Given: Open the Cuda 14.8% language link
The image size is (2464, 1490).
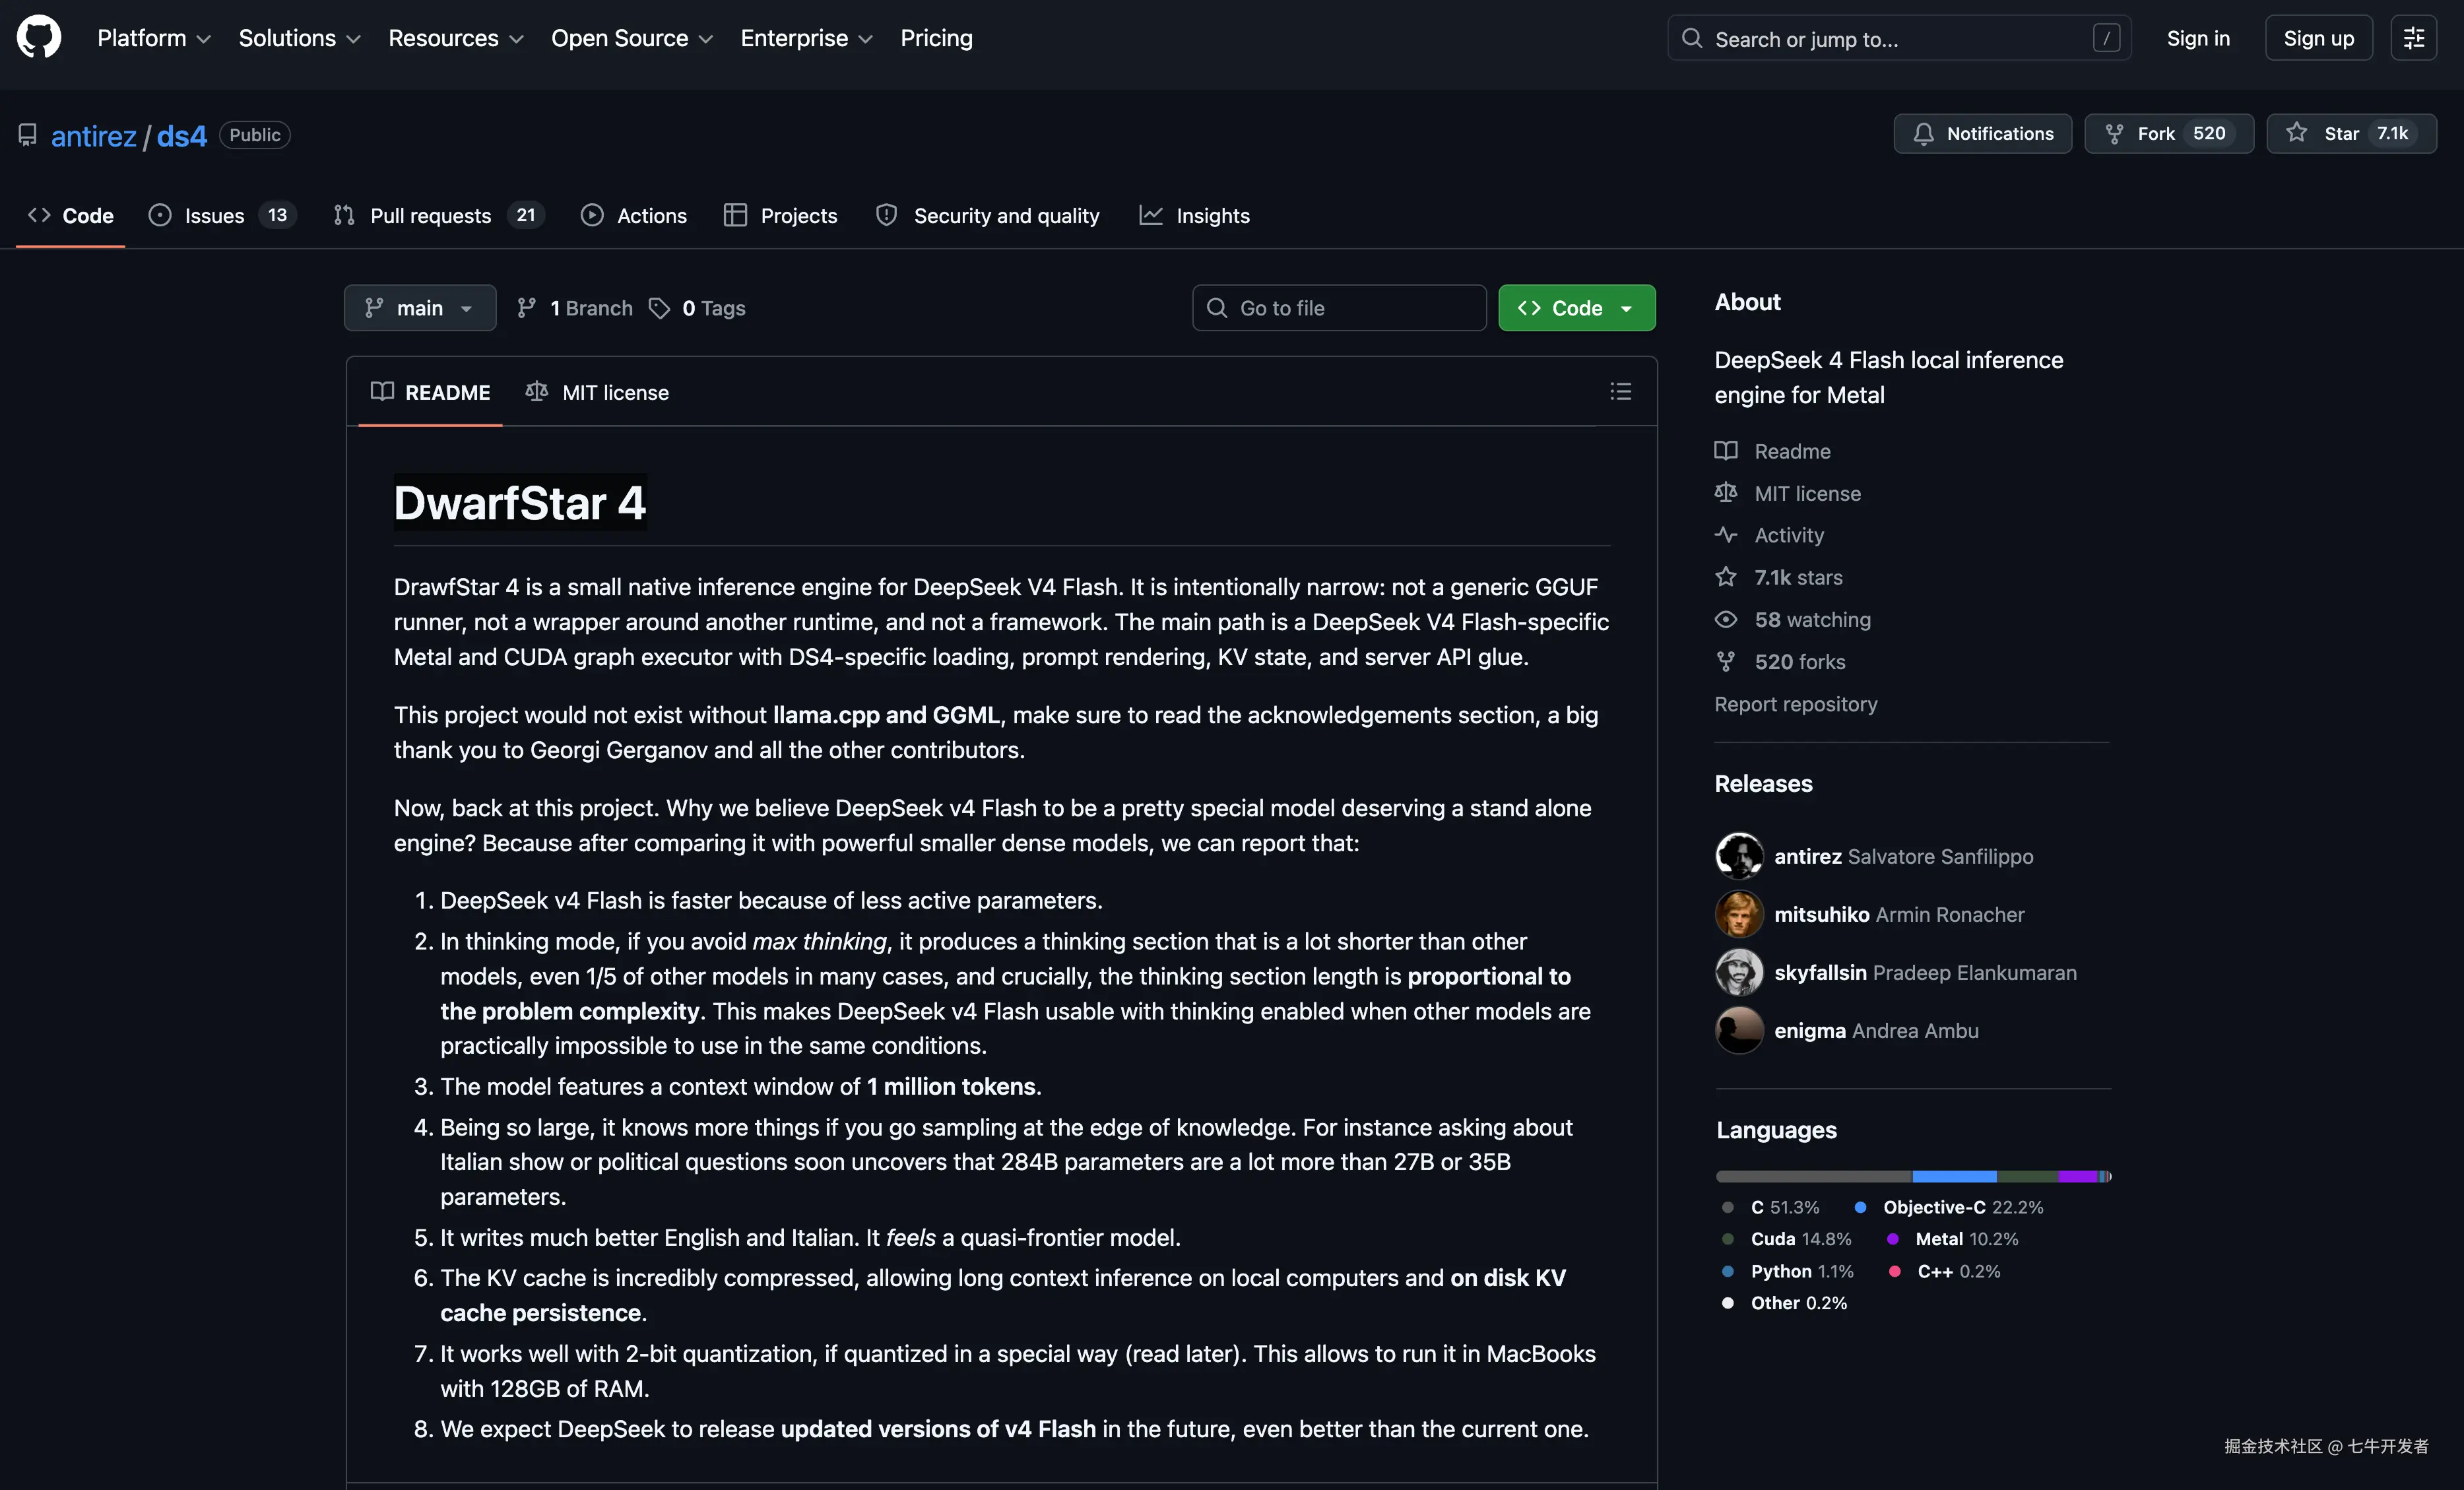Looking at the screenshot, I should click(1786, 1239).
